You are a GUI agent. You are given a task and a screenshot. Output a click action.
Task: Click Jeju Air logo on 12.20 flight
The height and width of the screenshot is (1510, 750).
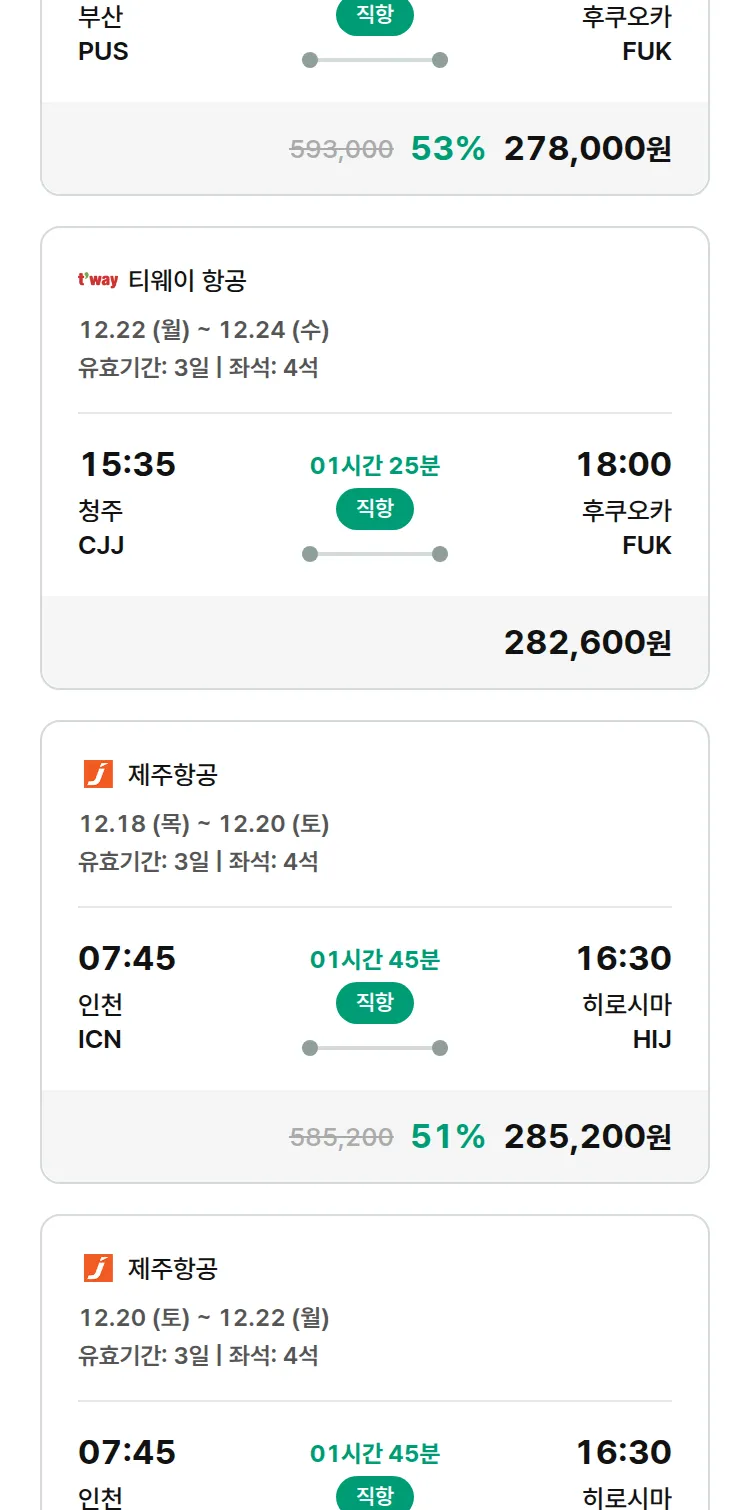(98, 1268)
